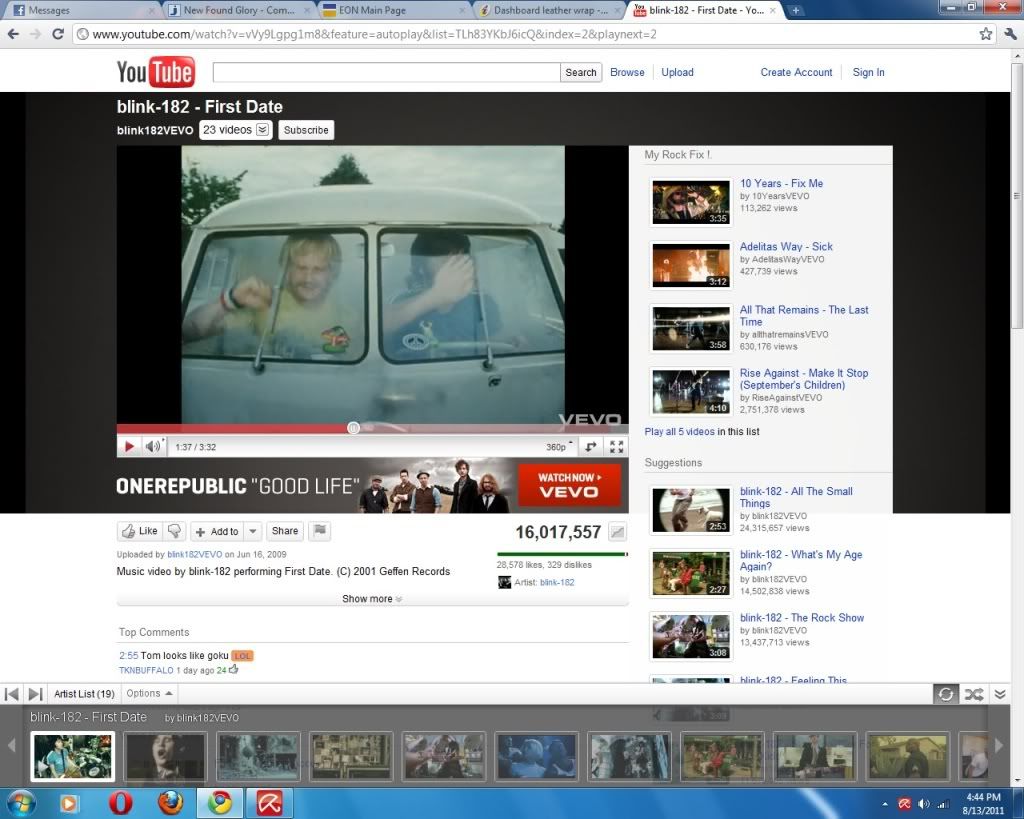Flag the video using the flag icon
This screenshot has width=1024, height=819.
320,531
